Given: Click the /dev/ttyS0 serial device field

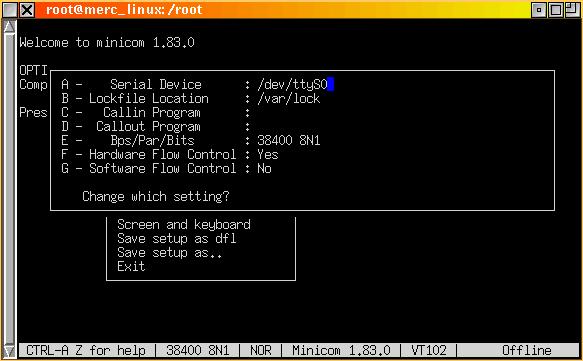Looking at the screenshot, I should 295,84.
